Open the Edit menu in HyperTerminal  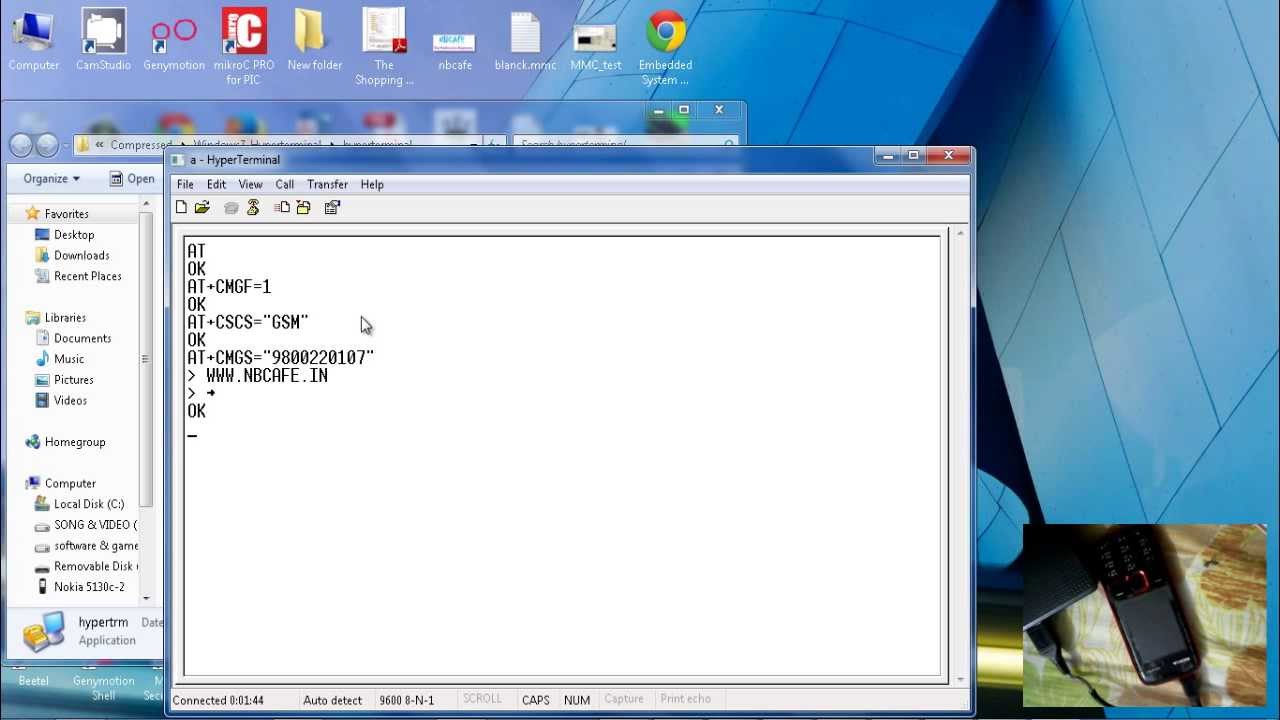216,184
